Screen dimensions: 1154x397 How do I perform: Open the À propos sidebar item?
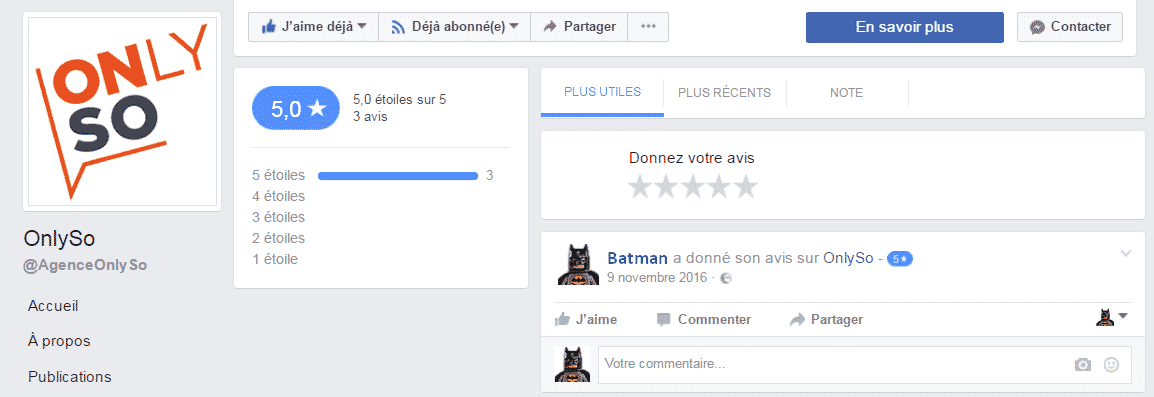click(60, 341)
